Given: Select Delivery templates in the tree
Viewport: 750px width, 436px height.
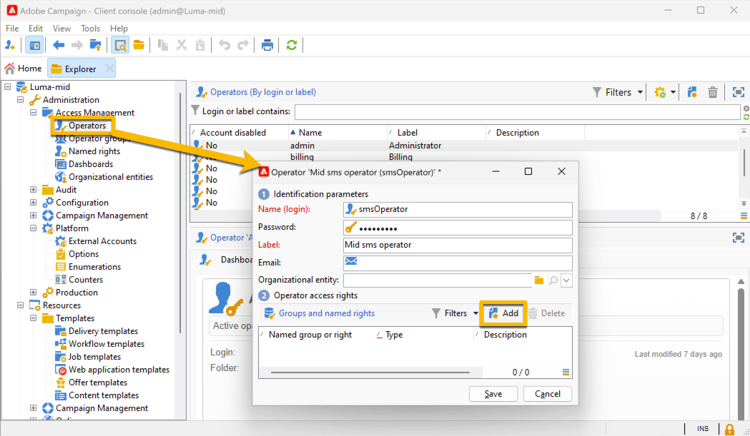Looking at the screenshot, I should (103, 331).
